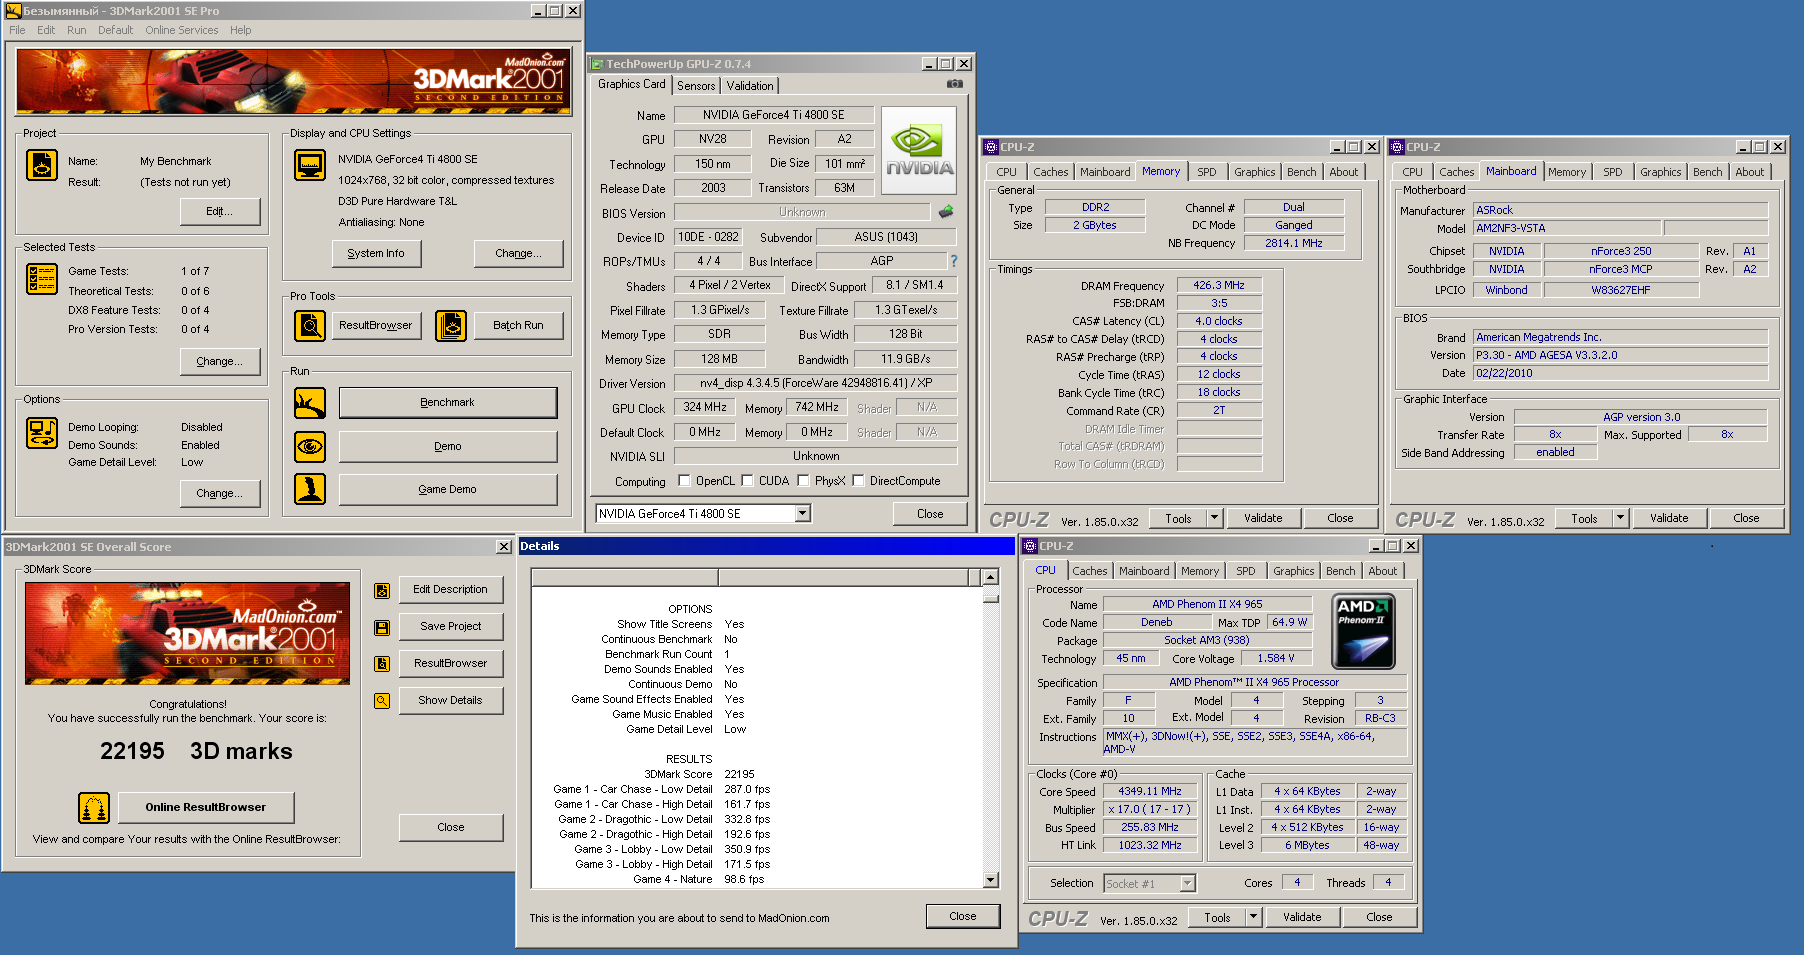The width and height of the screenshot is (1804, 955).
Task: Click the Demo eye icon
Action: 310,446
